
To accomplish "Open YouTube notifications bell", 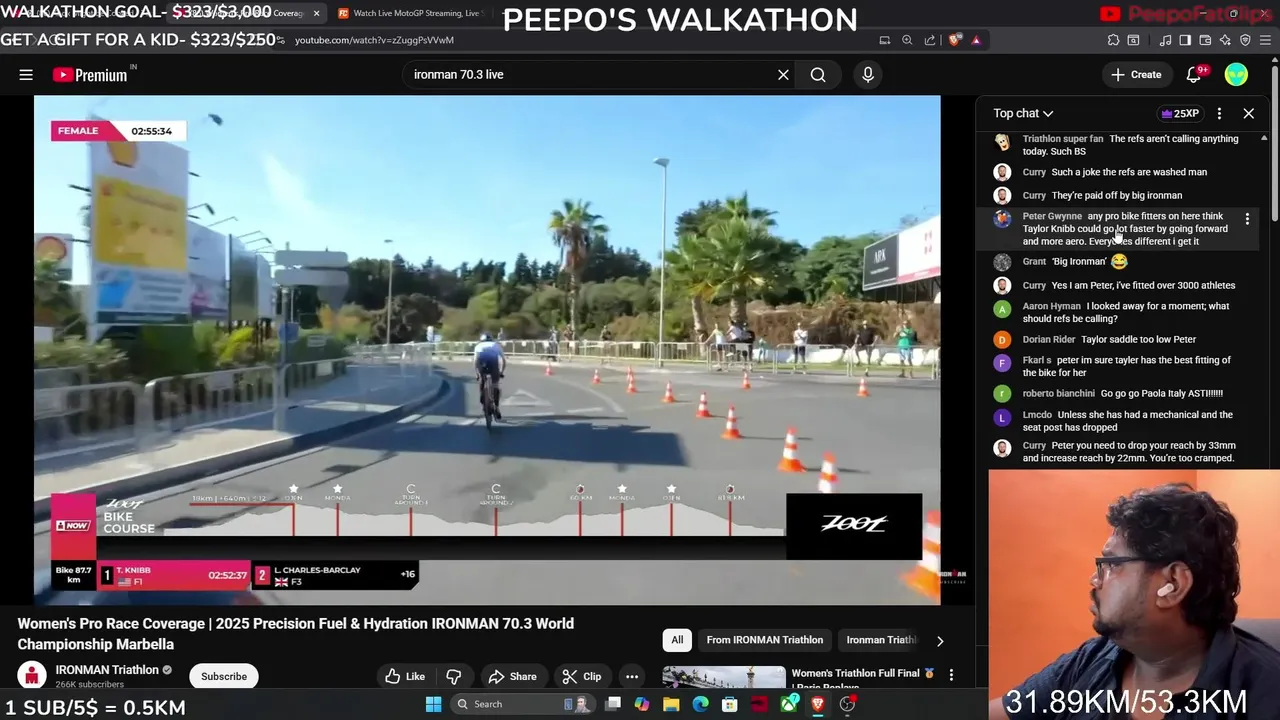I will click(x=1193, y=74).
